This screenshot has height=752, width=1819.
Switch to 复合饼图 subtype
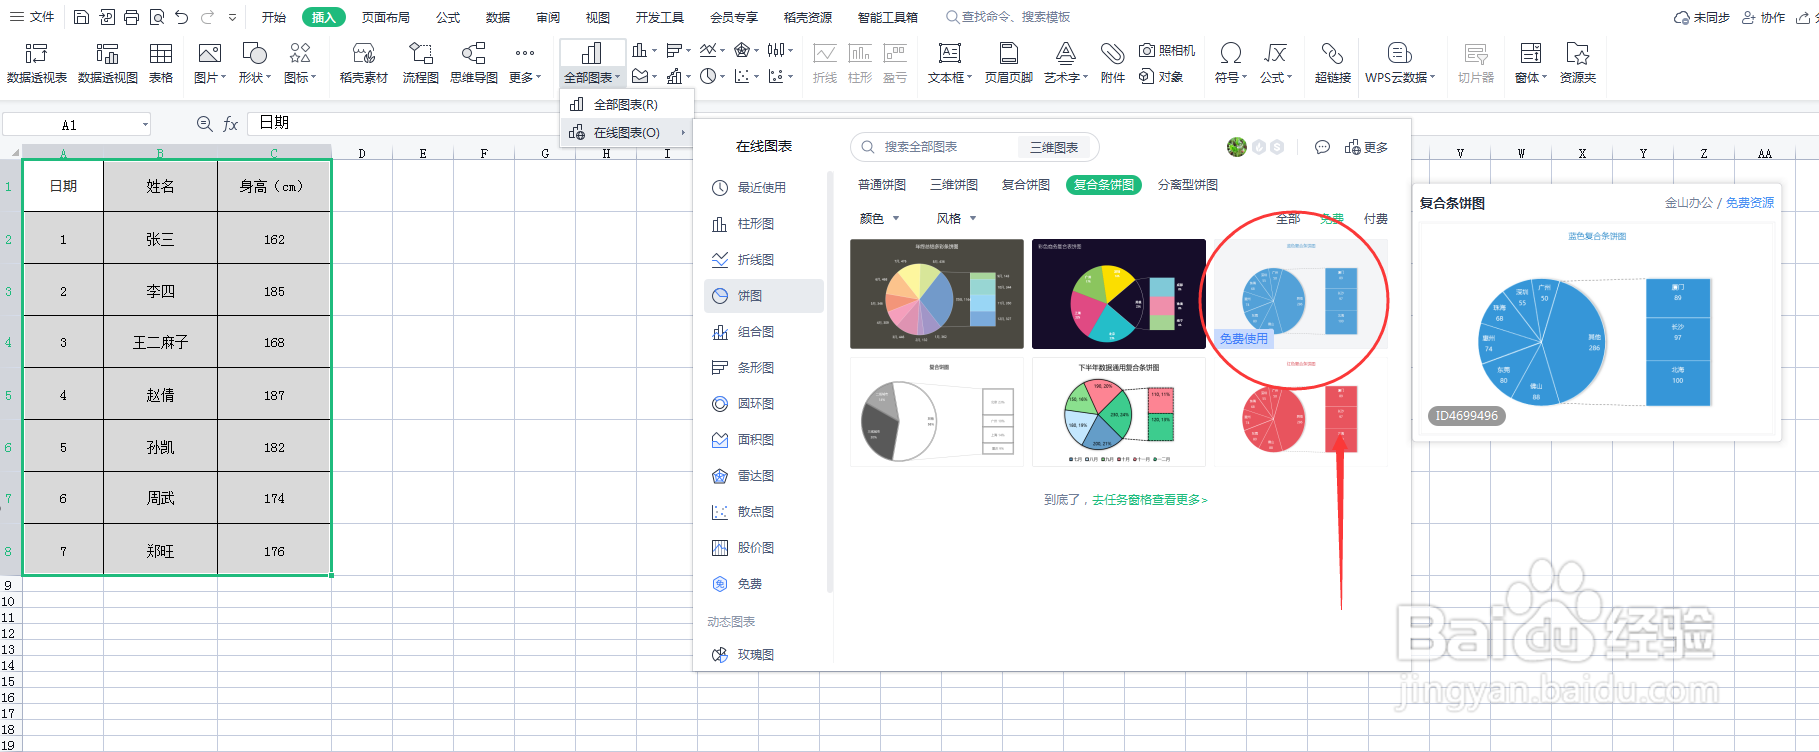pos(1026,185)
